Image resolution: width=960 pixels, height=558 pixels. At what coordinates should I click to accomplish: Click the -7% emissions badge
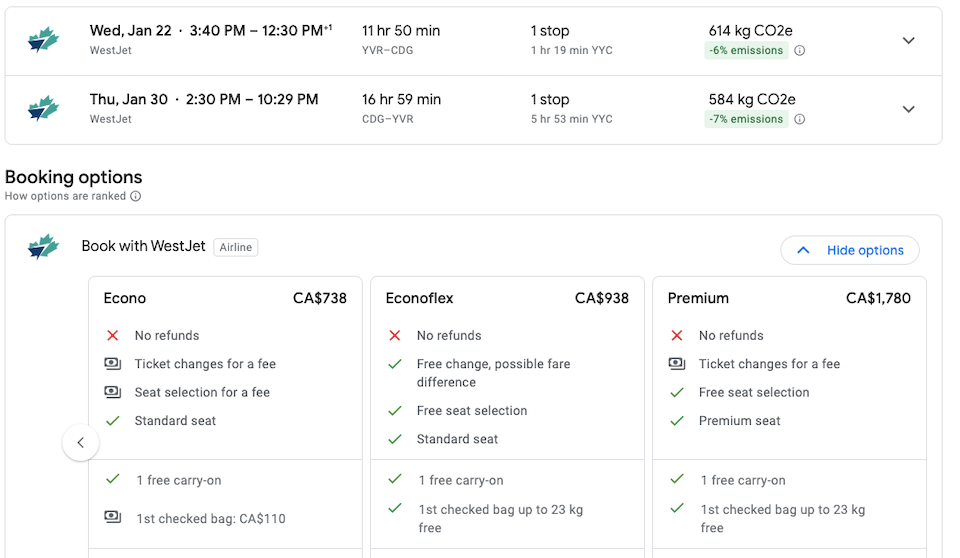coord(746,119)
